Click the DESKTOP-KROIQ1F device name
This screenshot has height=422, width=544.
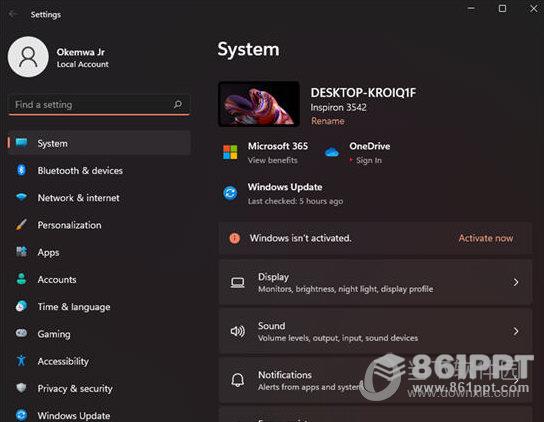click(x=363, y=93)
